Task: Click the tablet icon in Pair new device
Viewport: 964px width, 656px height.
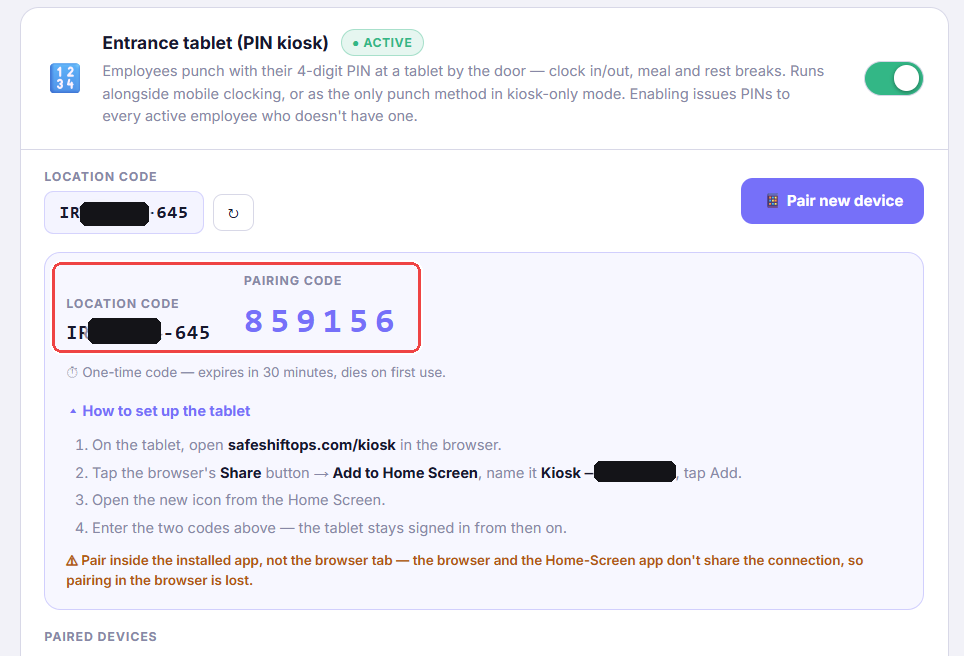Action: tap(772, 201)
